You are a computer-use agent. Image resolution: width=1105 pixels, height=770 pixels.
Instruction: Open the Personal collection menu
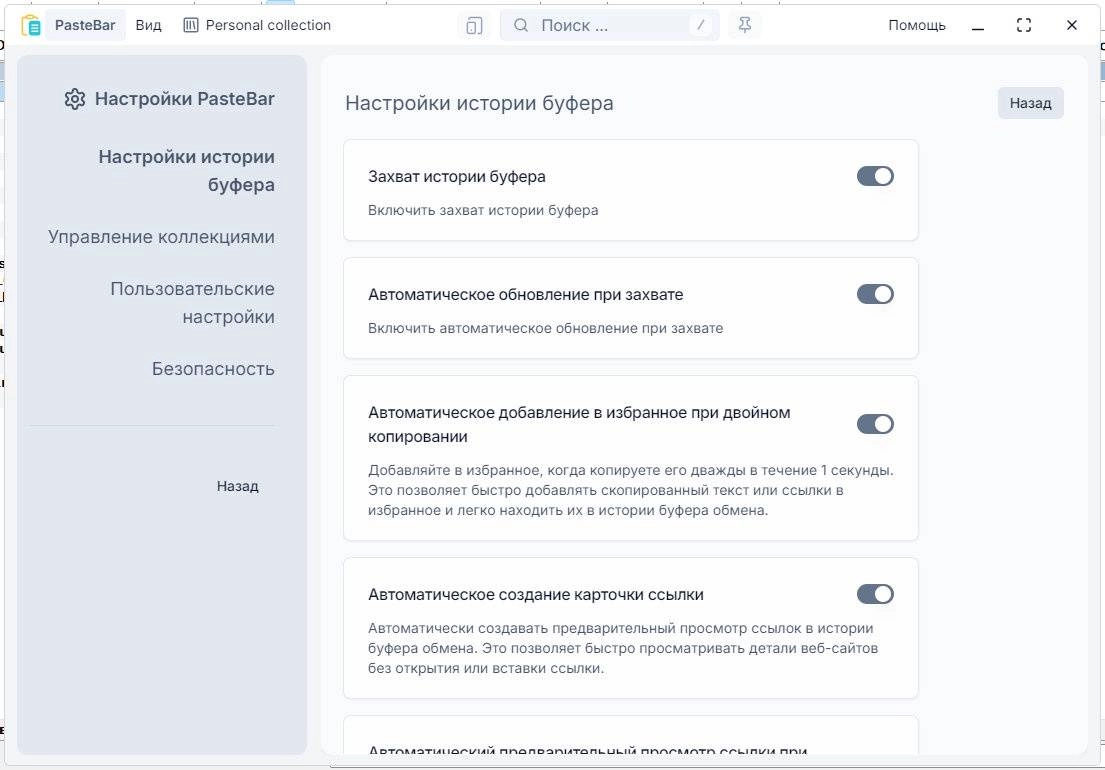(x=257, y=25)
